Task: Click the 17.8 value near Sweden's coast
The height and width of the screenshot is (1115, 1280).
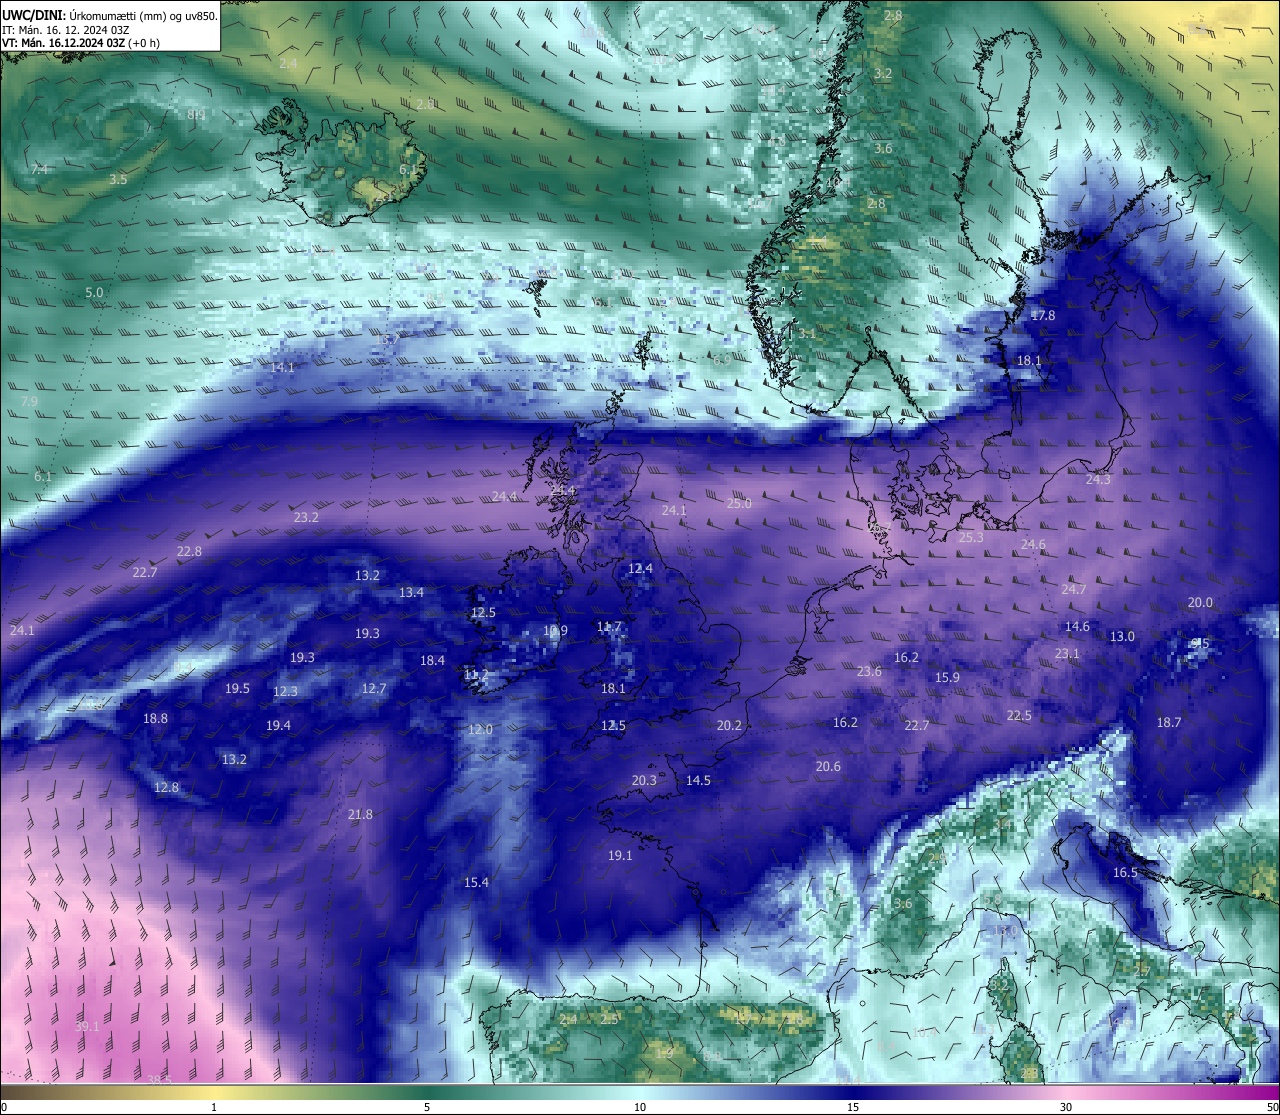Action: pos(1043,315)
